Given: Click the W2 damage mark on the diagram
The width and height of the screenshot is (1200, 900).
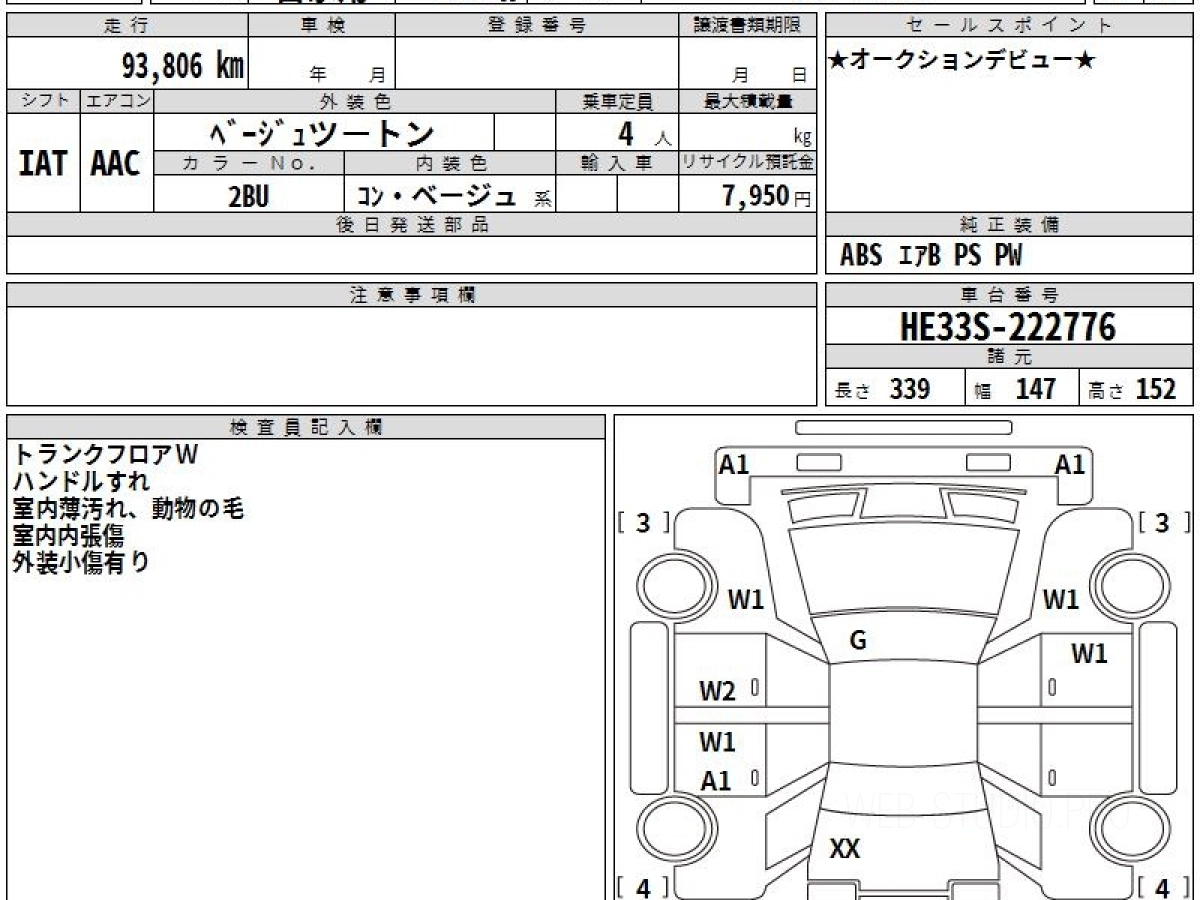Looking at the screenshot, I should pos(717,691).
